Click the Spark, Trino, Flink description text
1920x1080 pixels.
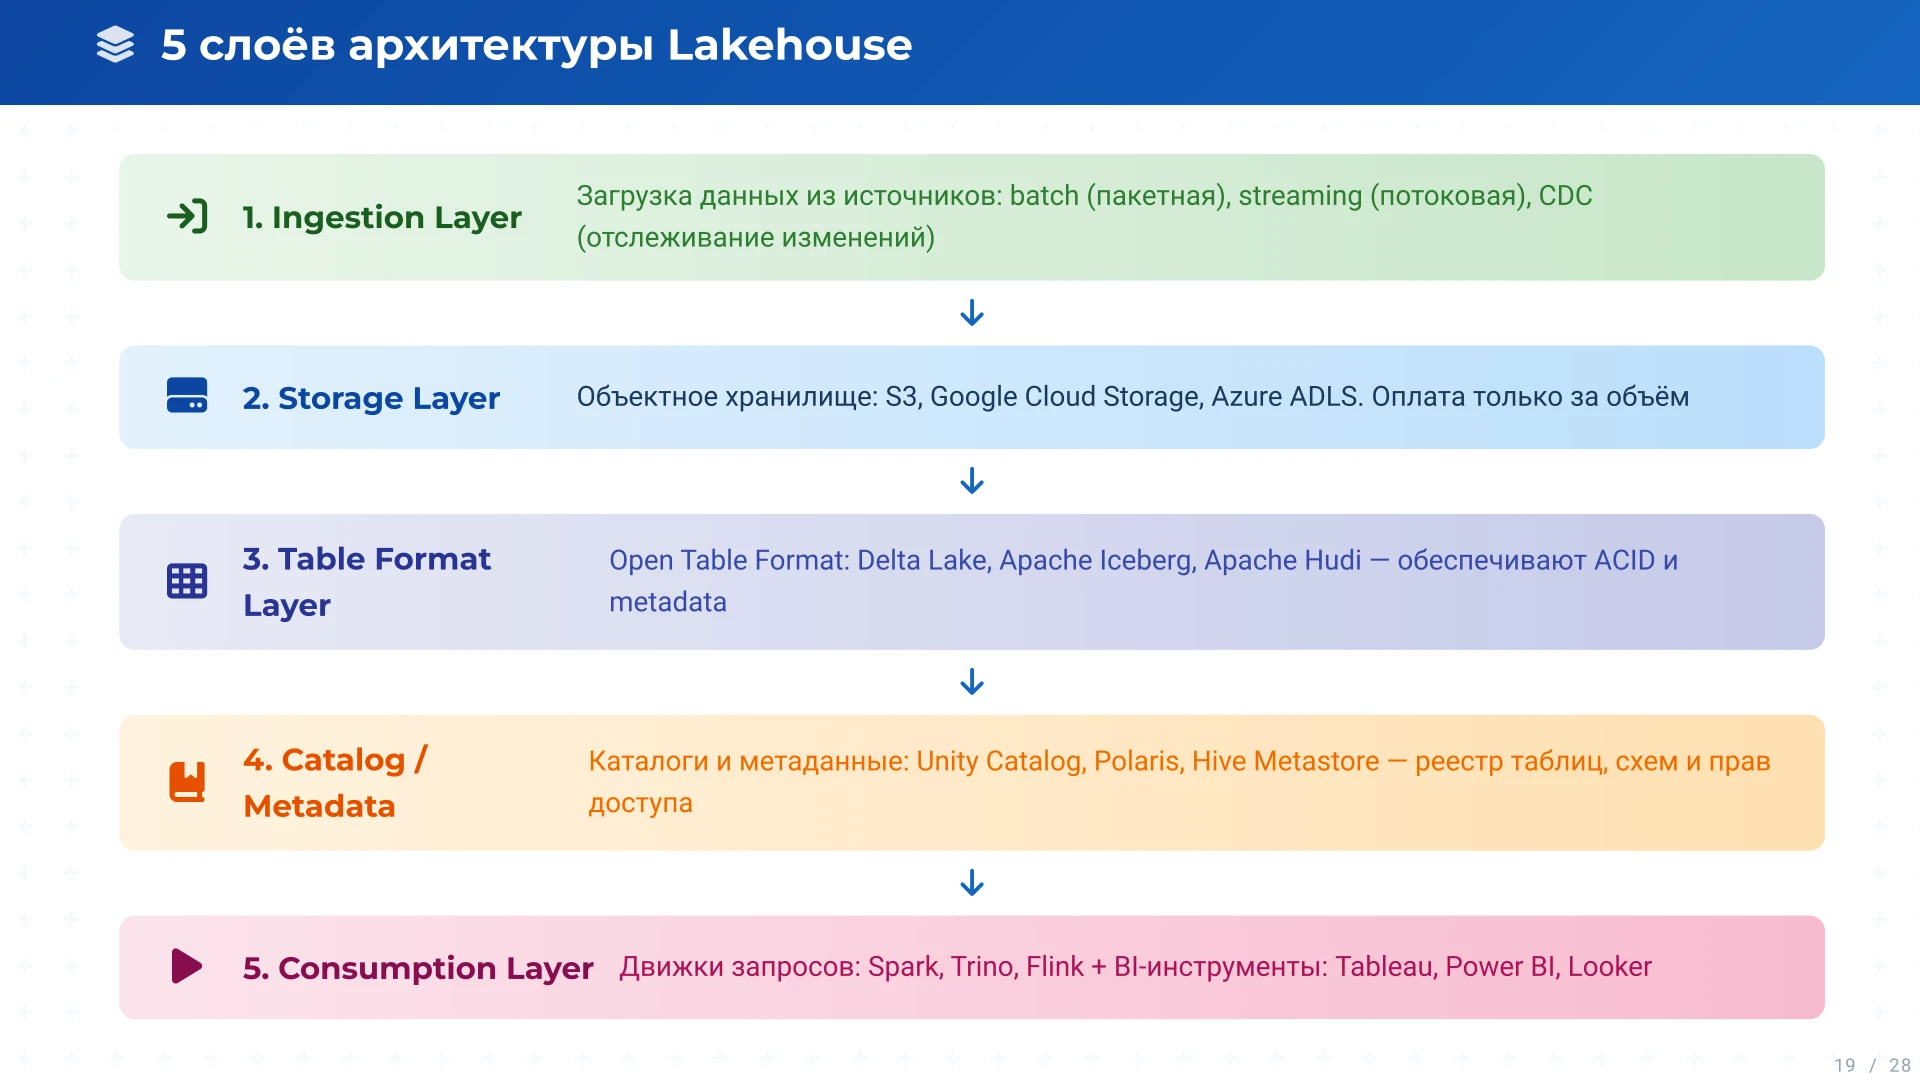point(1135,967)
